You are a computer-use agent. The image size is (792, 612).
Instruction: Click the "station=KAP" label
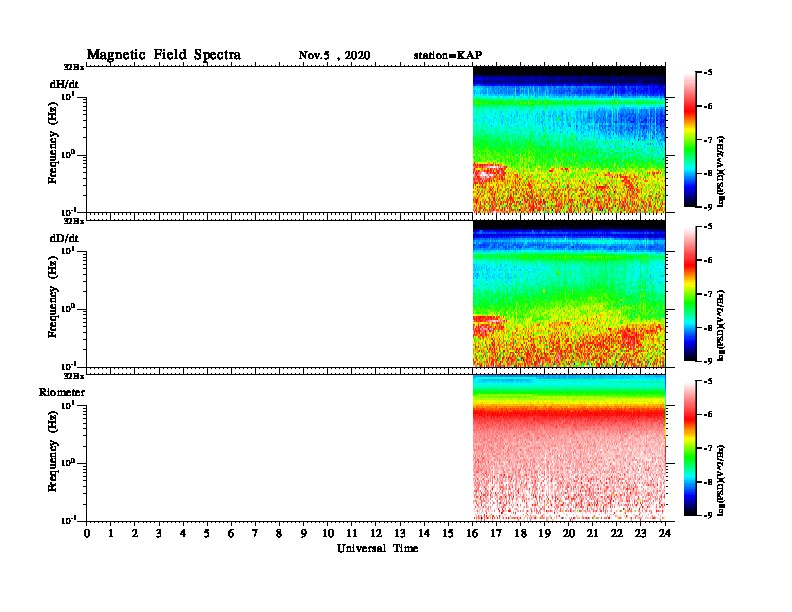[448, 55]
